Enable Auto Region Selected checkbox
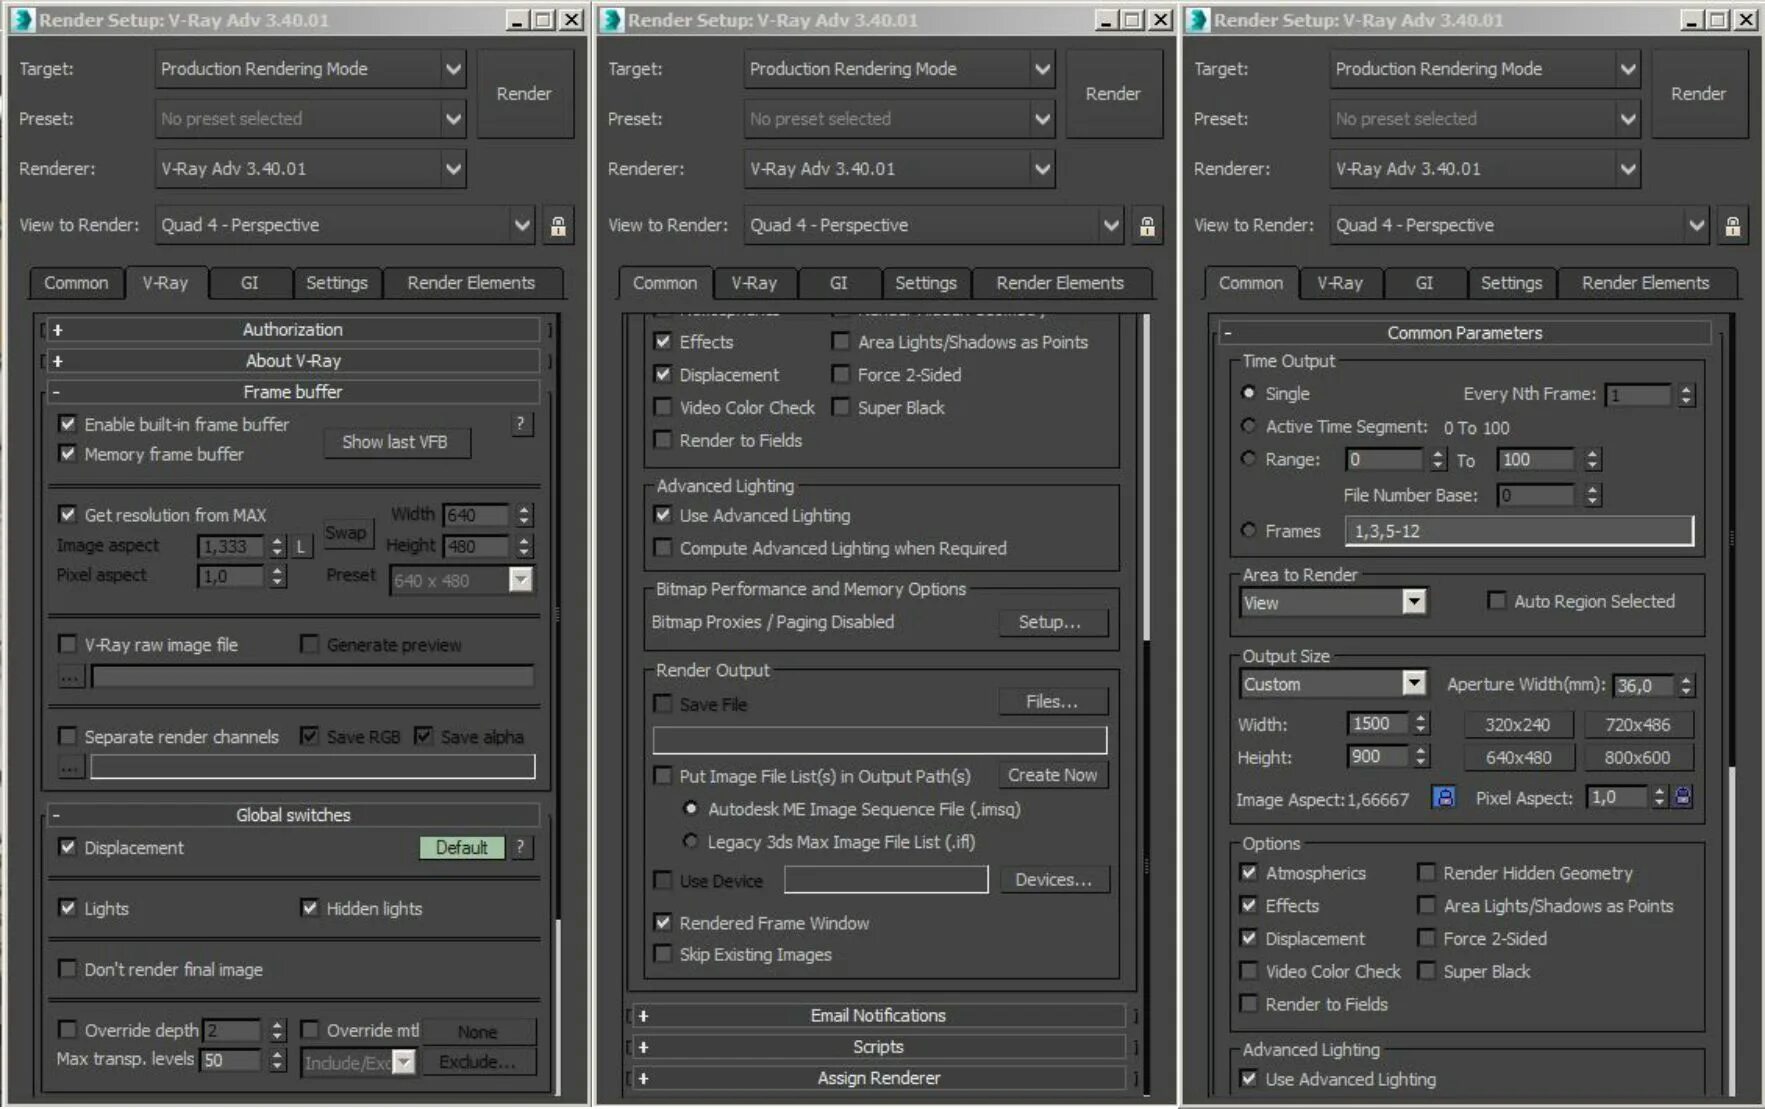 (x=1496, y=600)
